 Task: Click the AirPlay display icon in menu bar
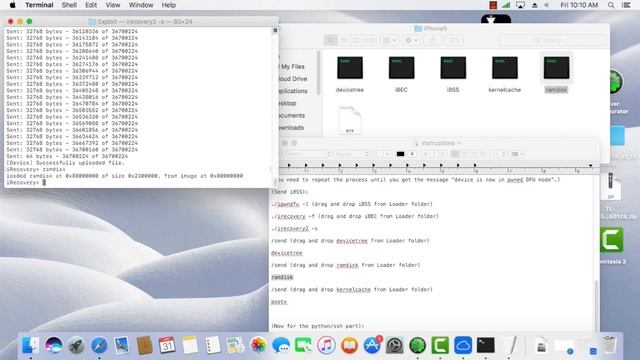click(x=520, y=5)
